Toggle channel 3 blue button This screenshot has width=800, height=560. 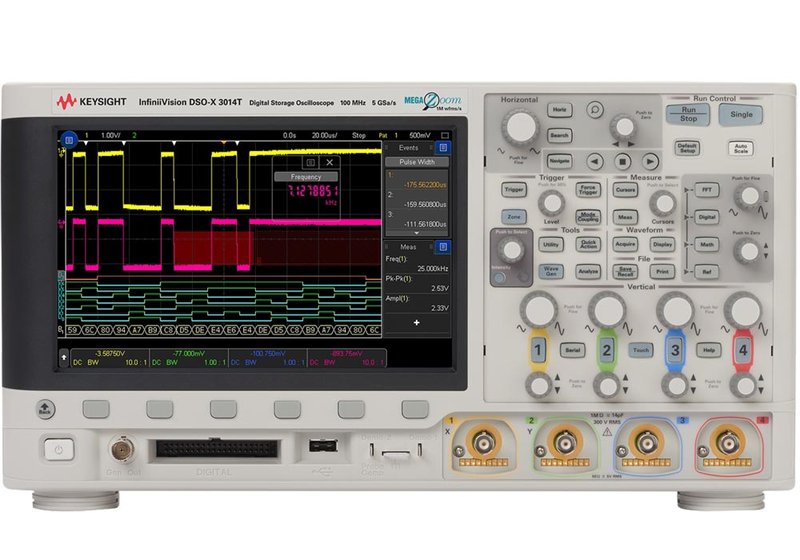674,350
